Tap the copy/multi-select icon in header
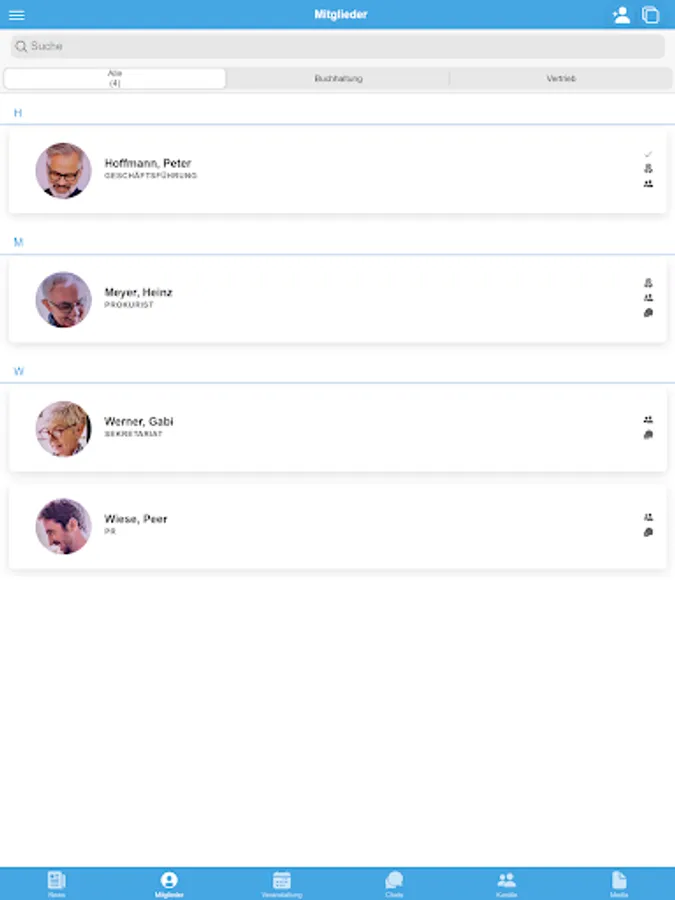Image resolution: width=675 pixels, height=900 pixels. [x=650, y=15]
